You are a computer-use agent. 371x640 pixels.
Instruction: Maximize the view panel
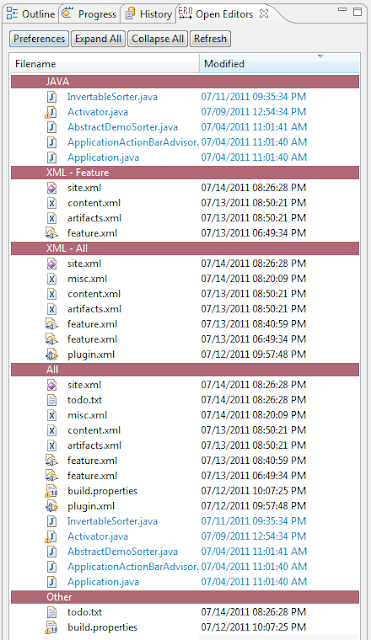click(357, 12)
